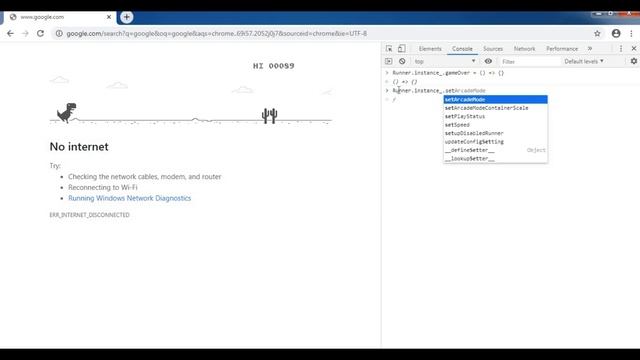Clear the console output
The image size is (640, 360).
tap(402, 61)
